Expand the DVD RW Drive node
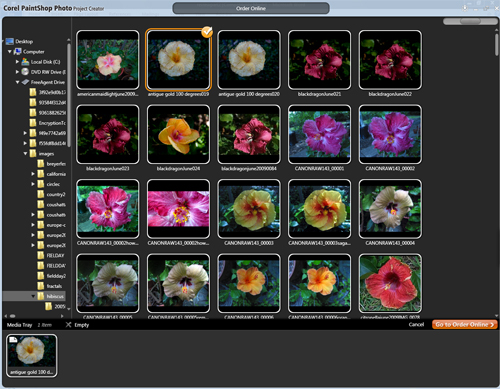 [17, 72]
